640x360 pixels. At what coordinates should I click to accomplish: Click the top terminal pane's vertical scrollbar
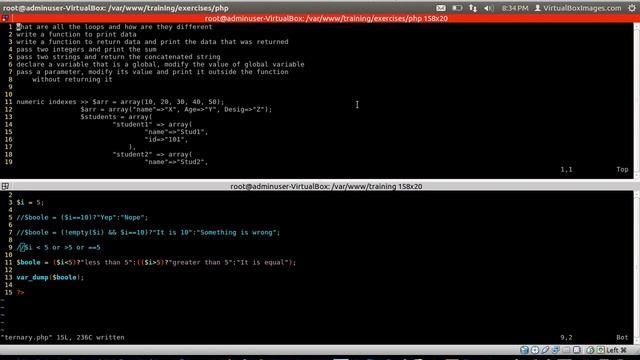(x=637, y=100)
